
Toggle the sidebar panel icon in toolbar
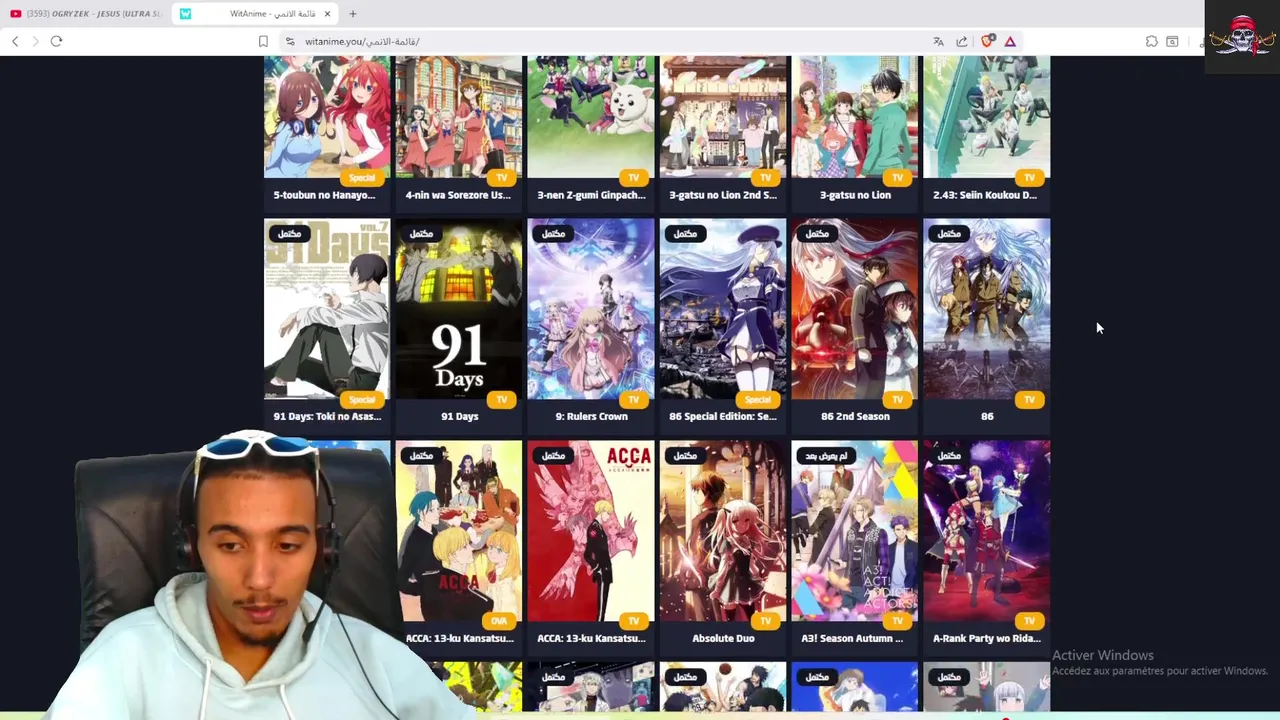coord(1172,41)
